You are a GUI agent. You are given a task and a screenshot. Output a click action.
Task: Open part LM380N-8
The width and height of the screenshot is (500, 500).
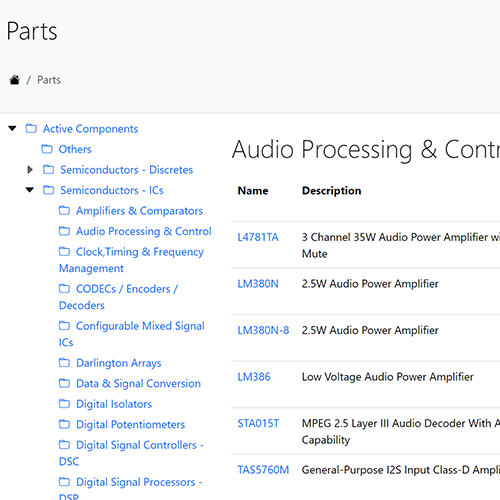click(263, 330)
